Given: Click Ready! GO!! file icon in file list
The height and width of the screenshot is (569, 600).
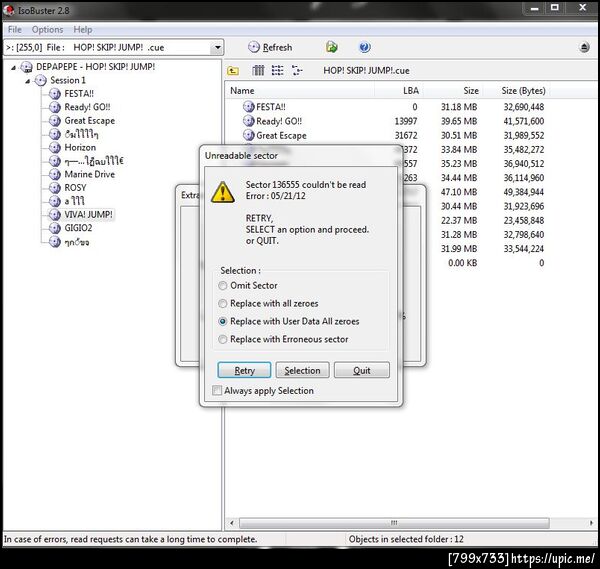Looking at the screenshot, I should tap(249, 121).
